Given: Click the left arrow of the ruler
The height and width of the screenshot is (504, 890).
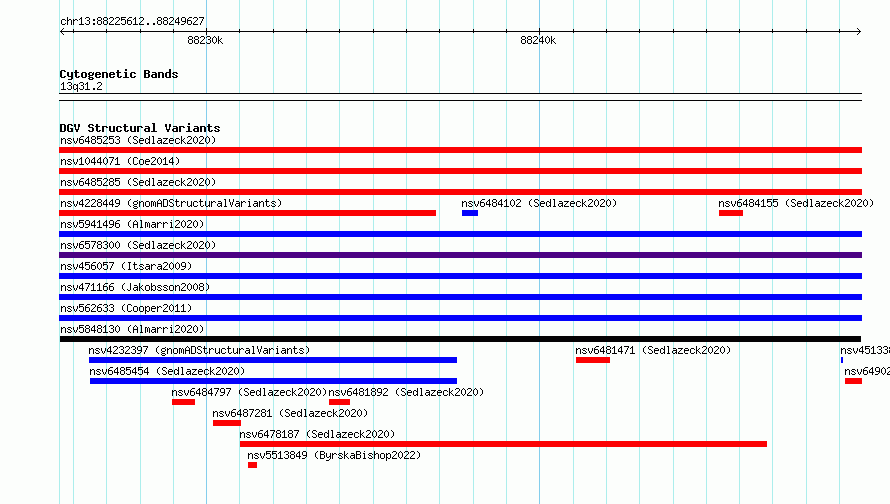Looking at the screenshot, I should click(63, 31).
